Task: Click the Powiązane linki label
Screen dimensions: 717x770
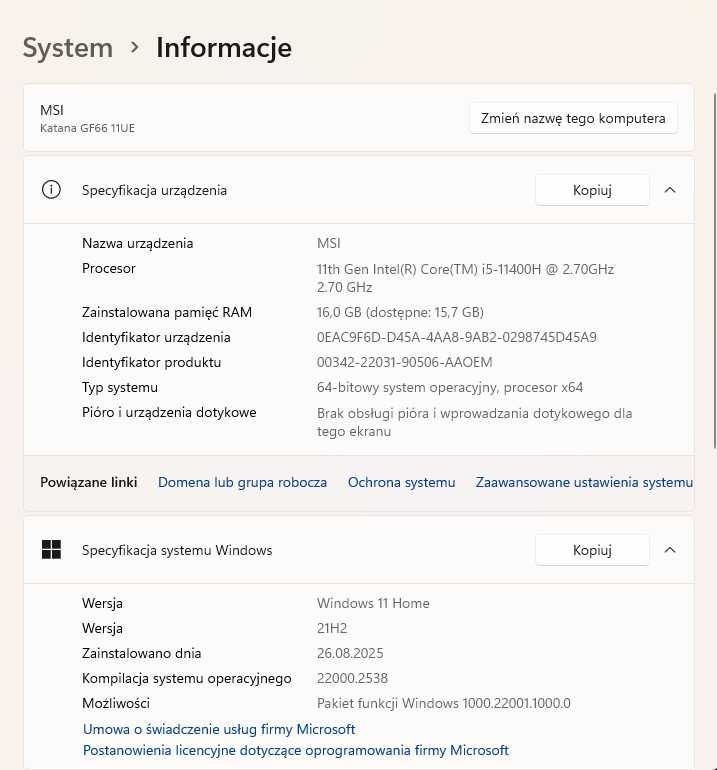Action: click(x=88, y=482)
